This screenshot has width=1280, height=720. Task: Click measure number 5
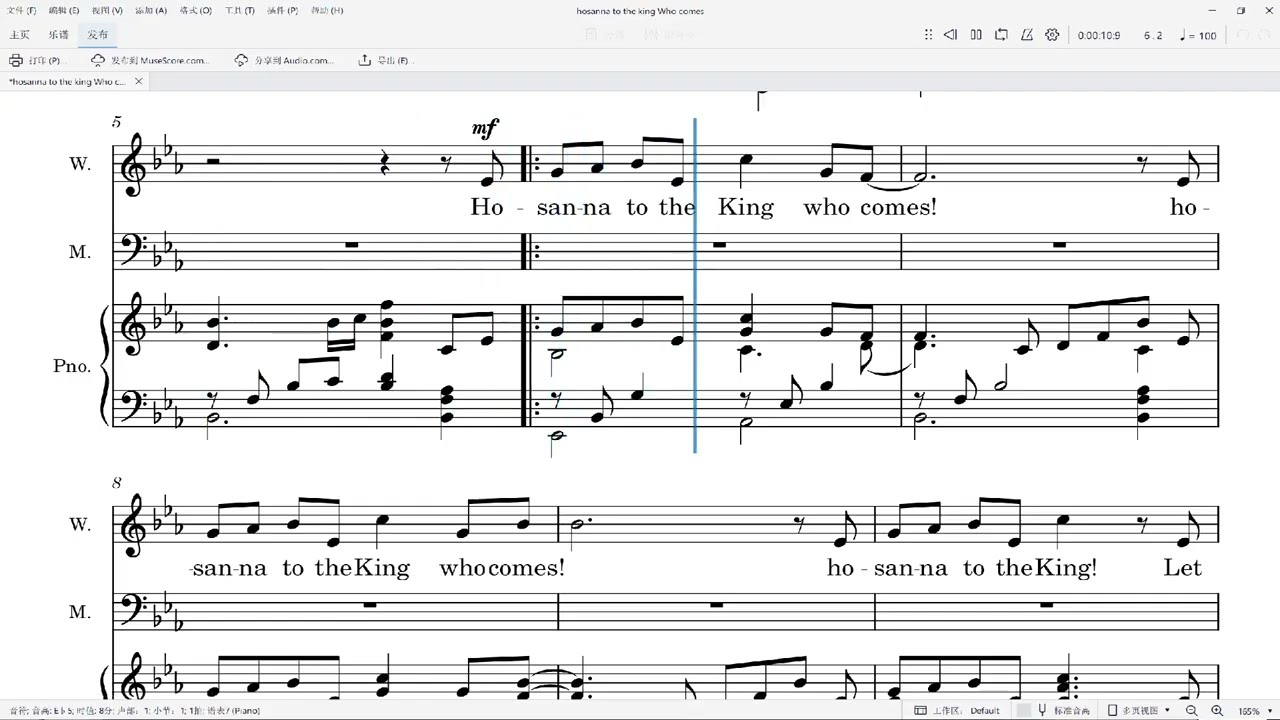point(117,122)
